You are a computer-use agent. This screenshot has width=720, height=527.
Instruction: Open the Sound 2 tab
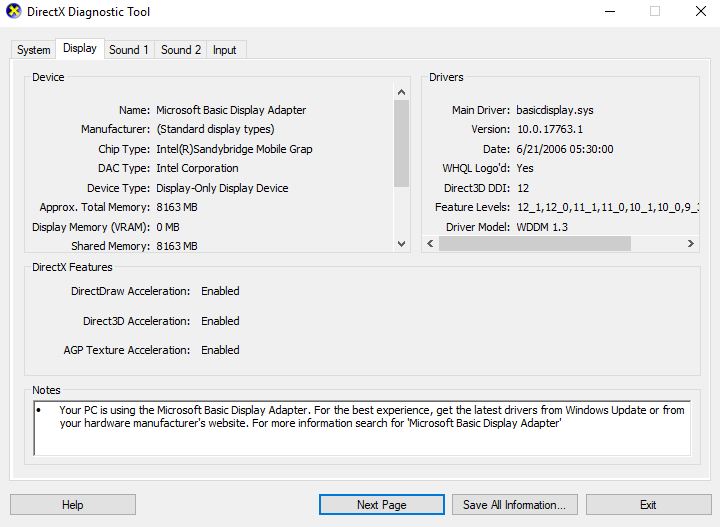click(180, 50)
